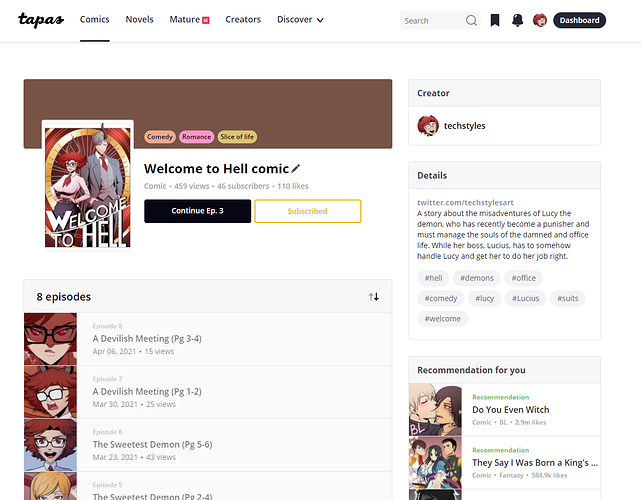Click the #demons hashtag
This screenshot has height=500, width=642.
pyautogui.click(x=476, y=278)
